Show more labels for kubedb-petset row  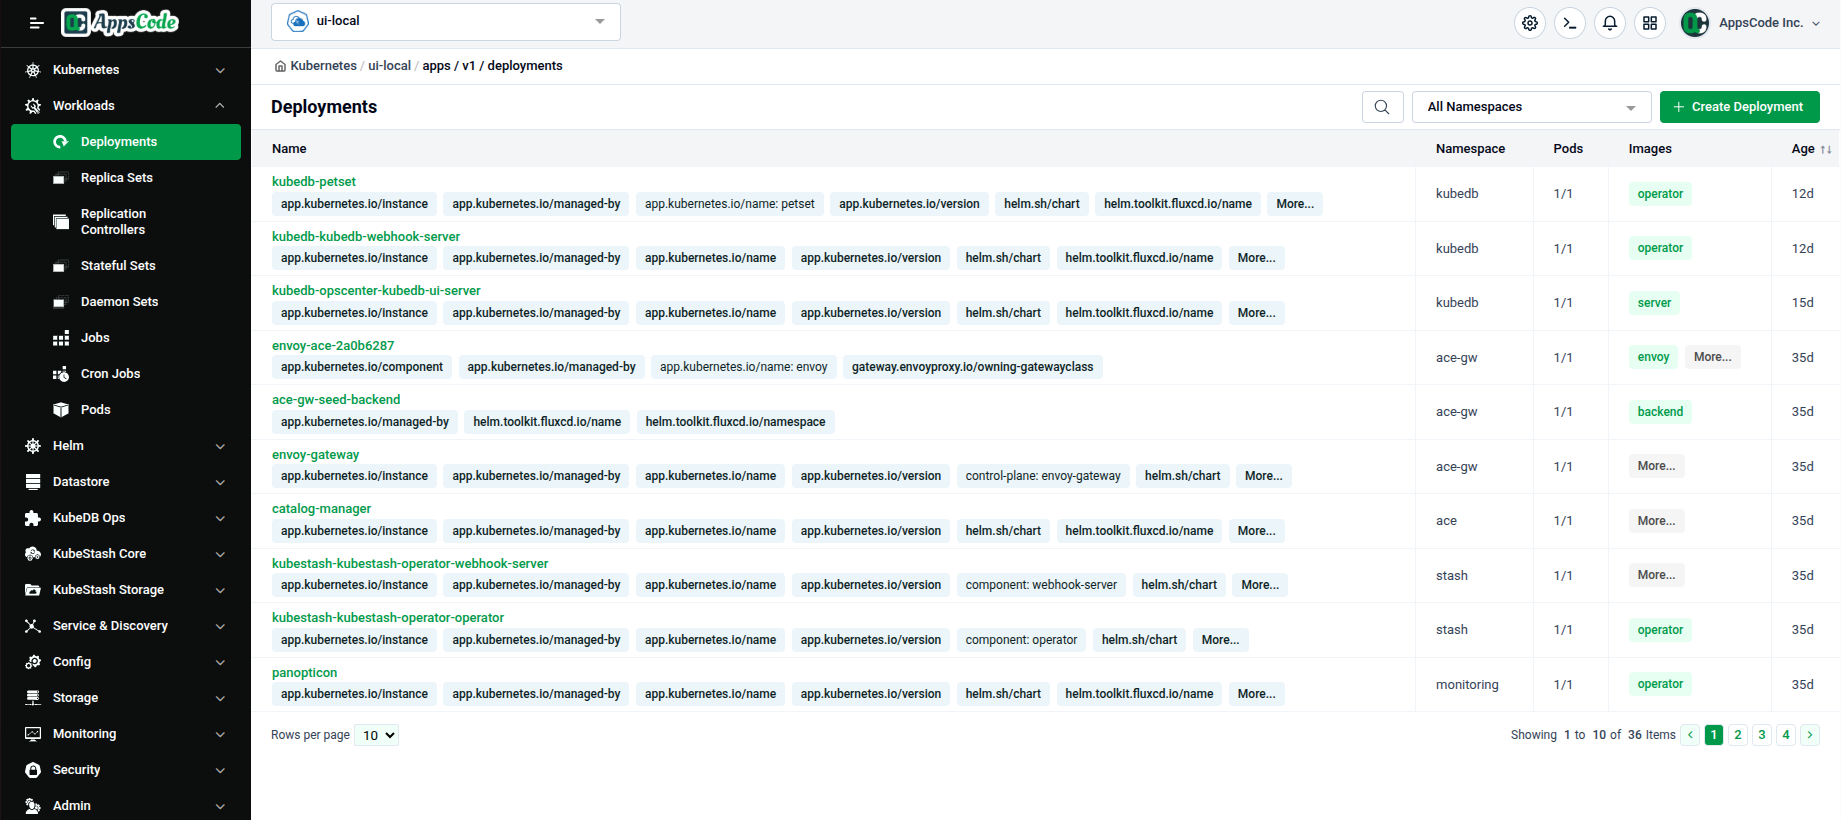pos(1295,204)
